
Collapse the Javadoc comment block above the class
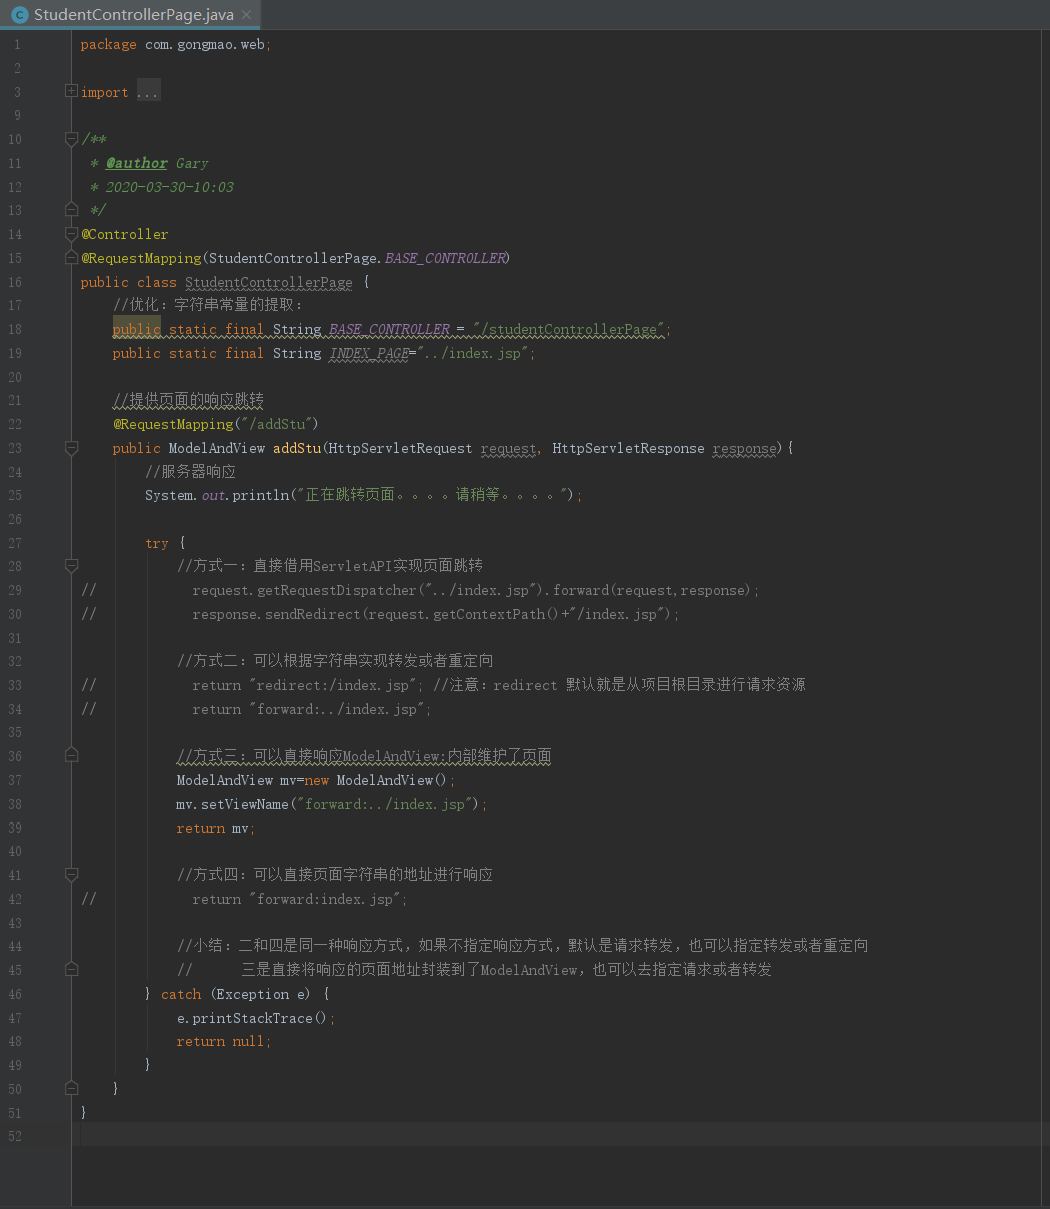[x=70, y=138]
